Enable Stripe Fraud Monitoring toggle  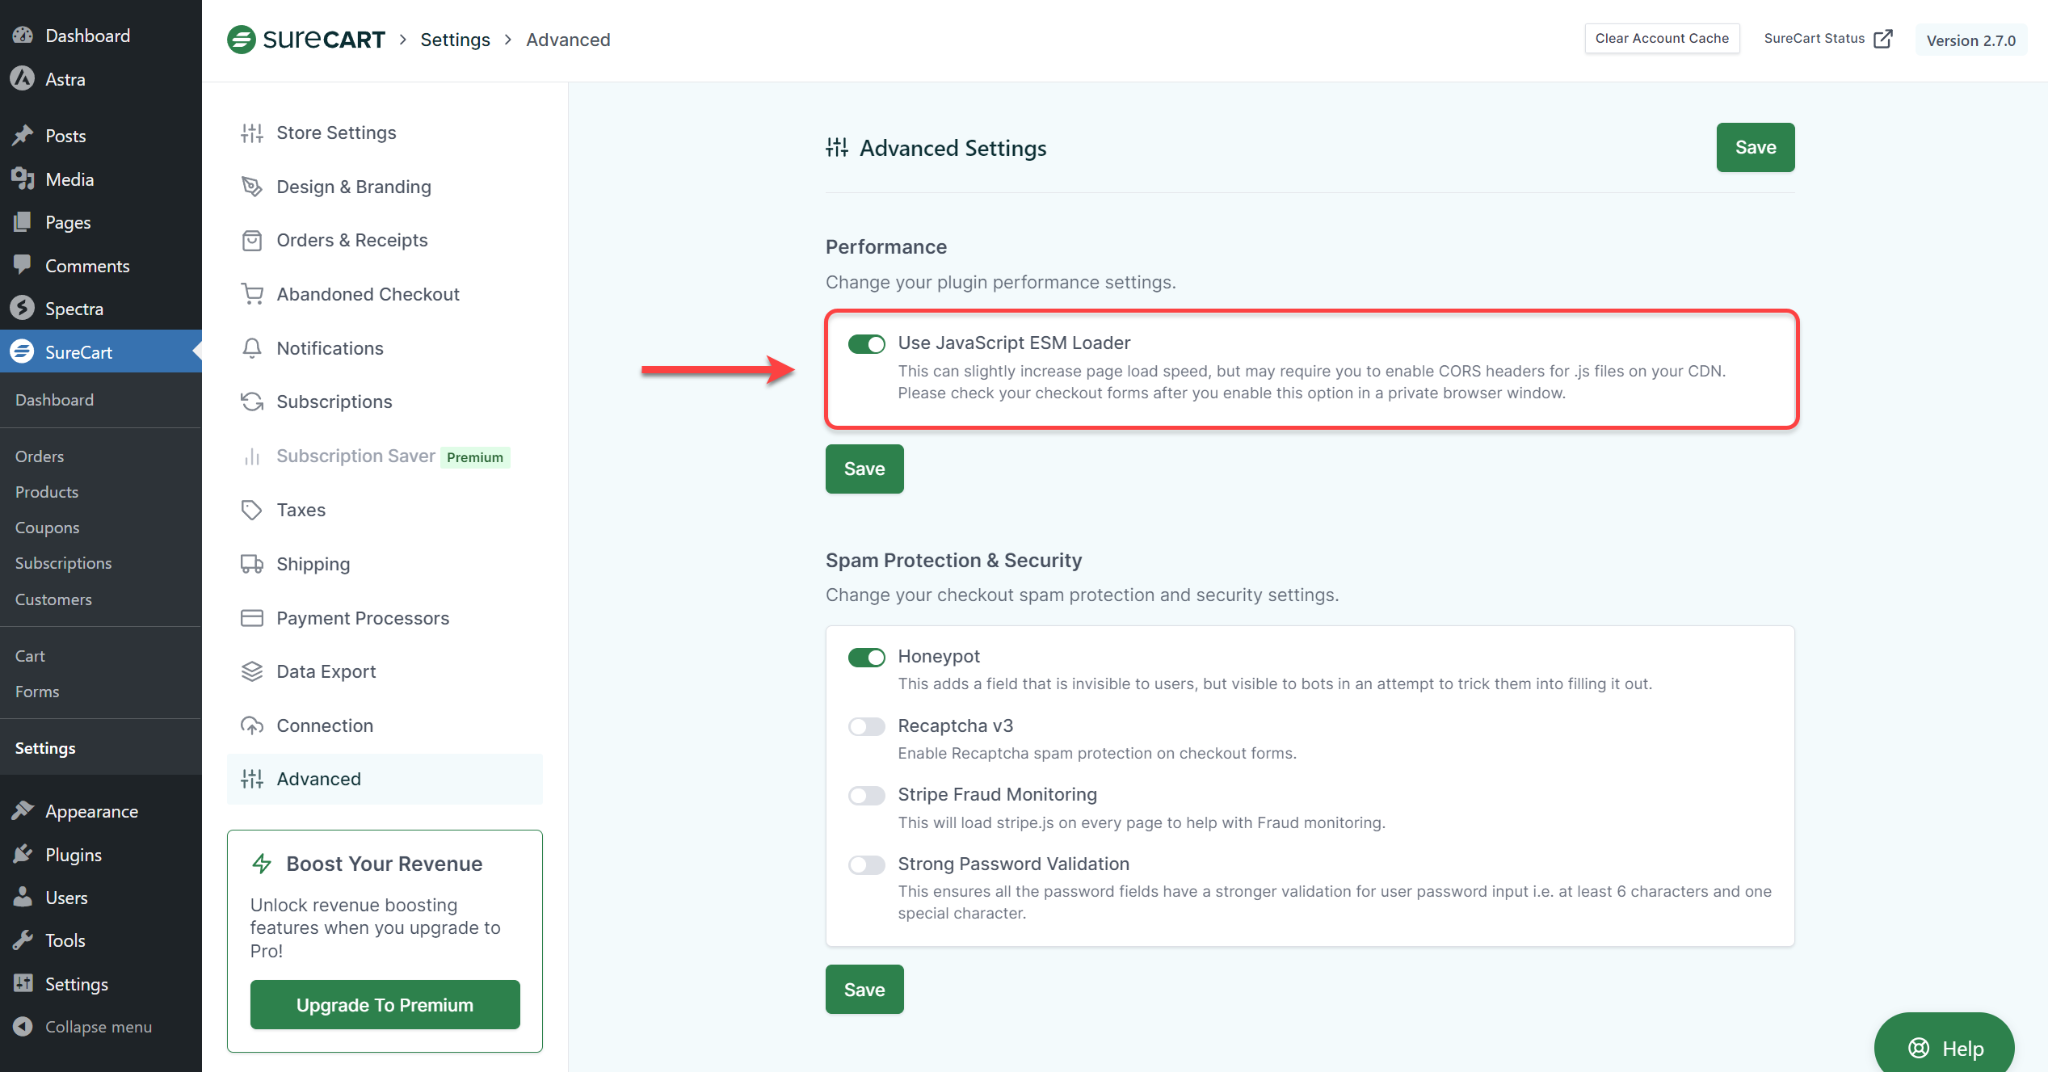[x=866, y=795]
